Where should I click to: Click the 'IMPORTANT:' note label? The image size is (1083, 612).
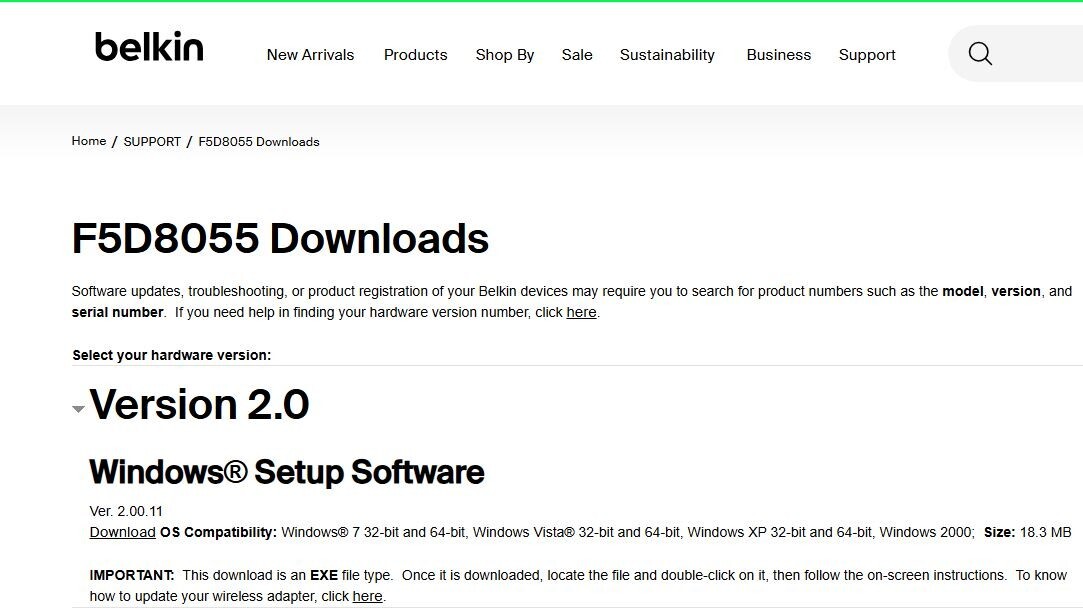pos(132,575)
